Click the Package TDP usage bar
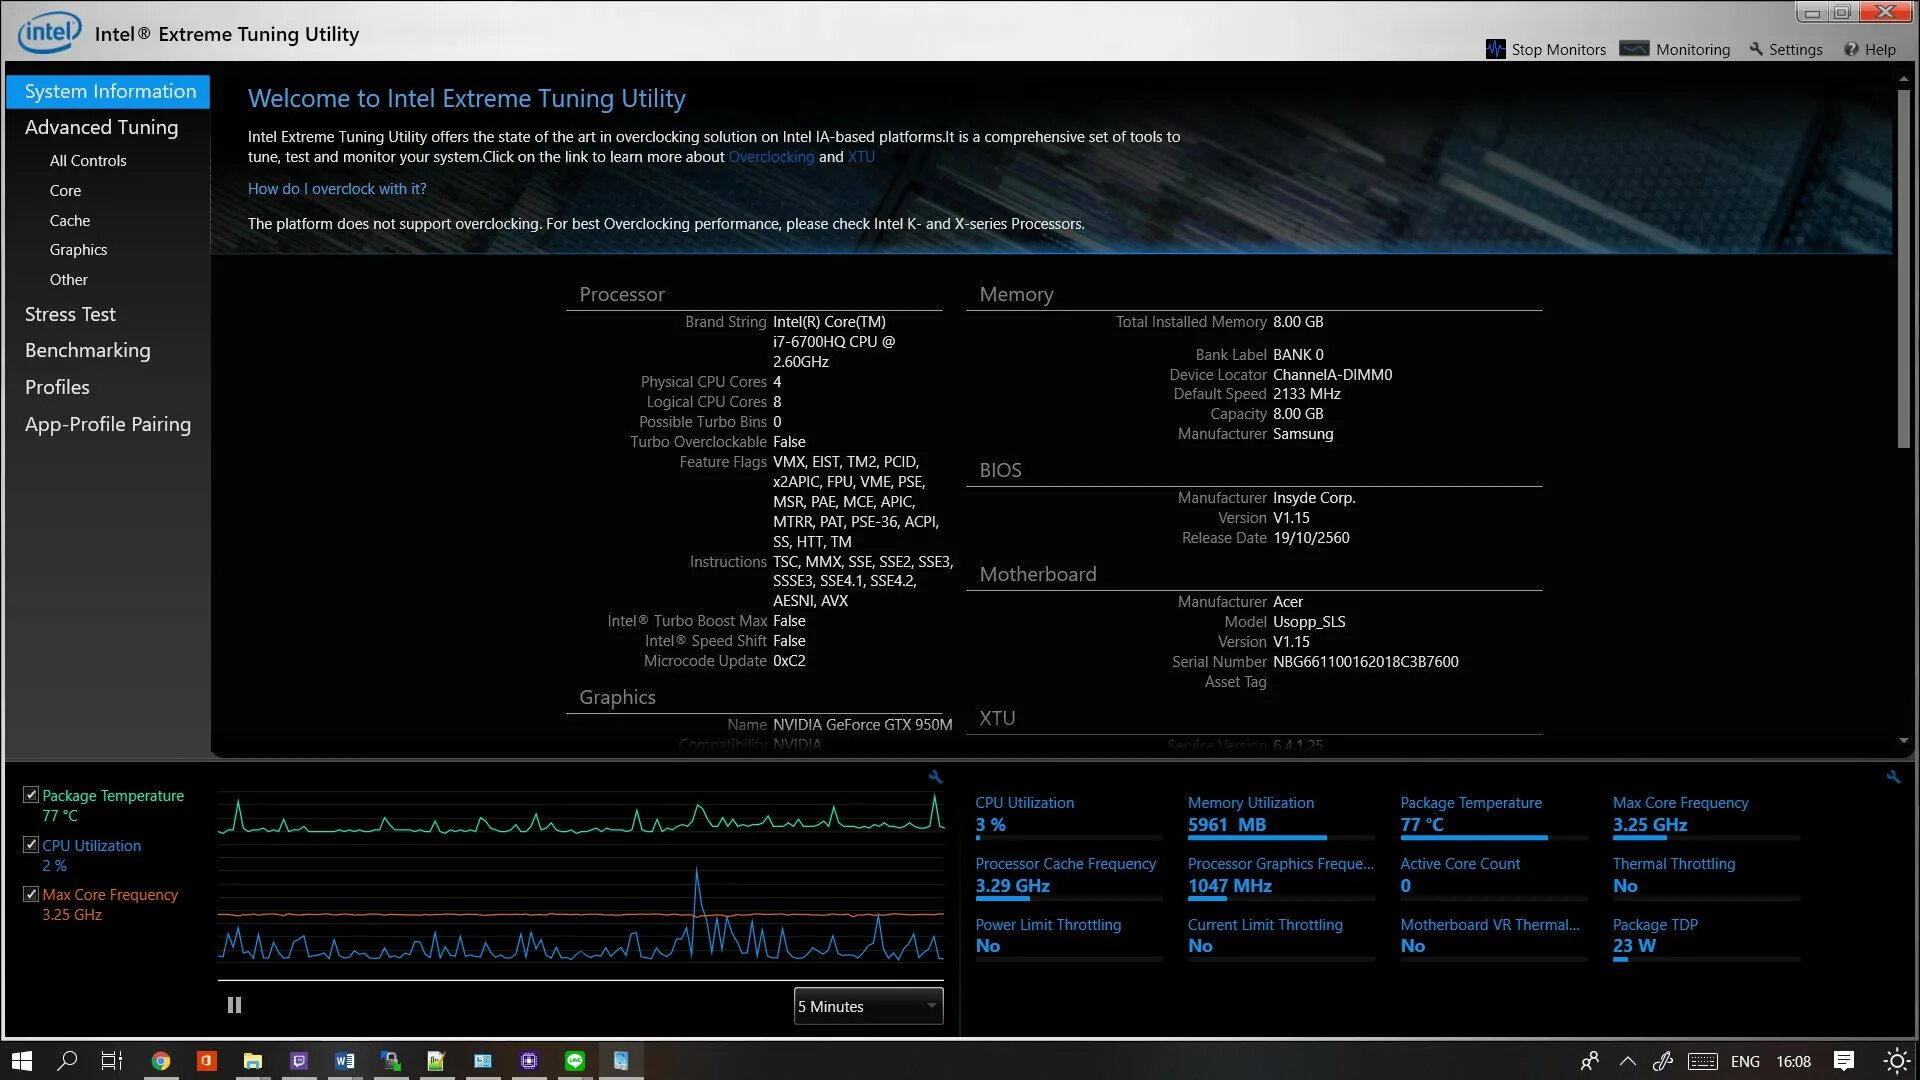1920x1080 pixels. (x=1705, y=960)
